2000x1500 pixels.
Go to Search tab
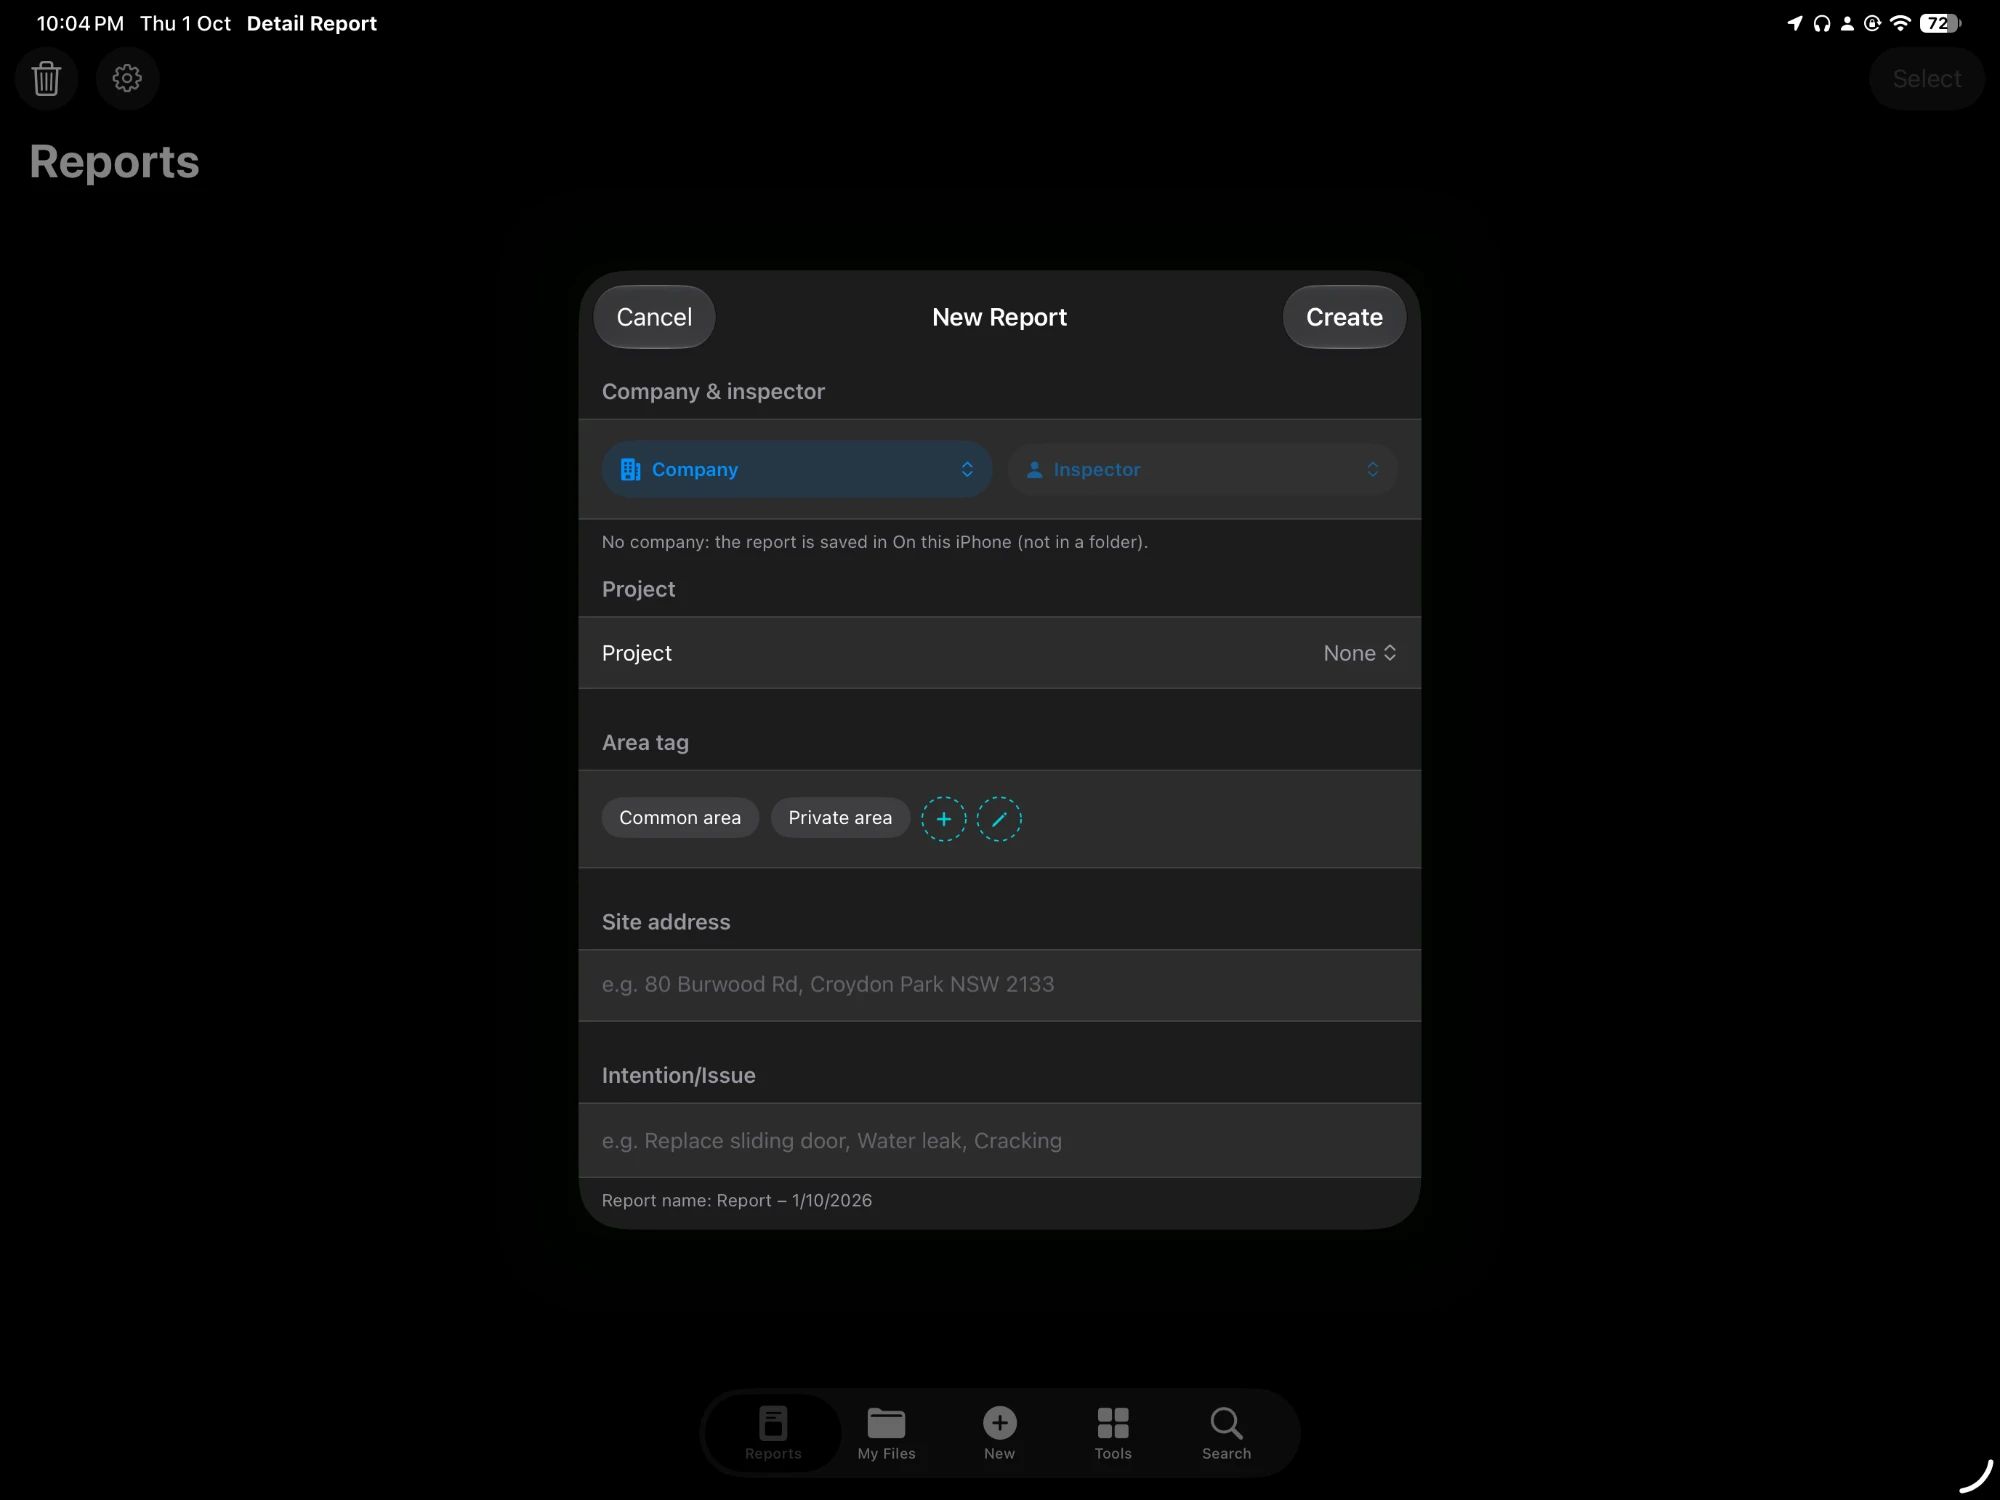coord(1226,1433)
